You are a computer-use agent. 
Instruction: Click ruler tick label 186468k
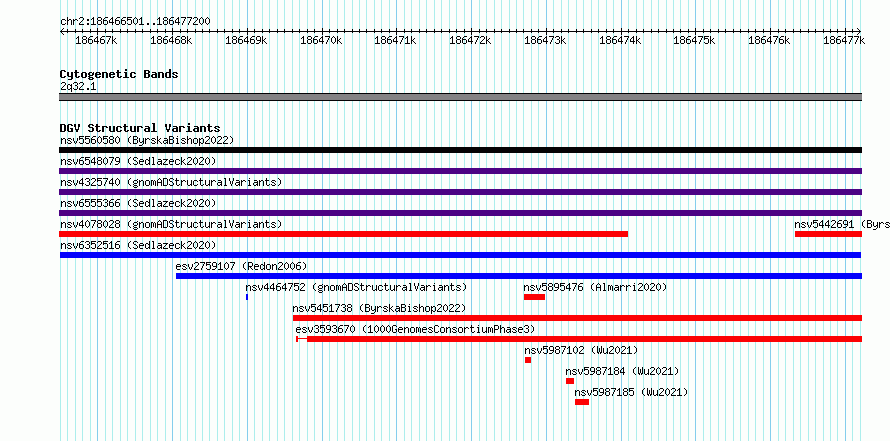(171, 40)
